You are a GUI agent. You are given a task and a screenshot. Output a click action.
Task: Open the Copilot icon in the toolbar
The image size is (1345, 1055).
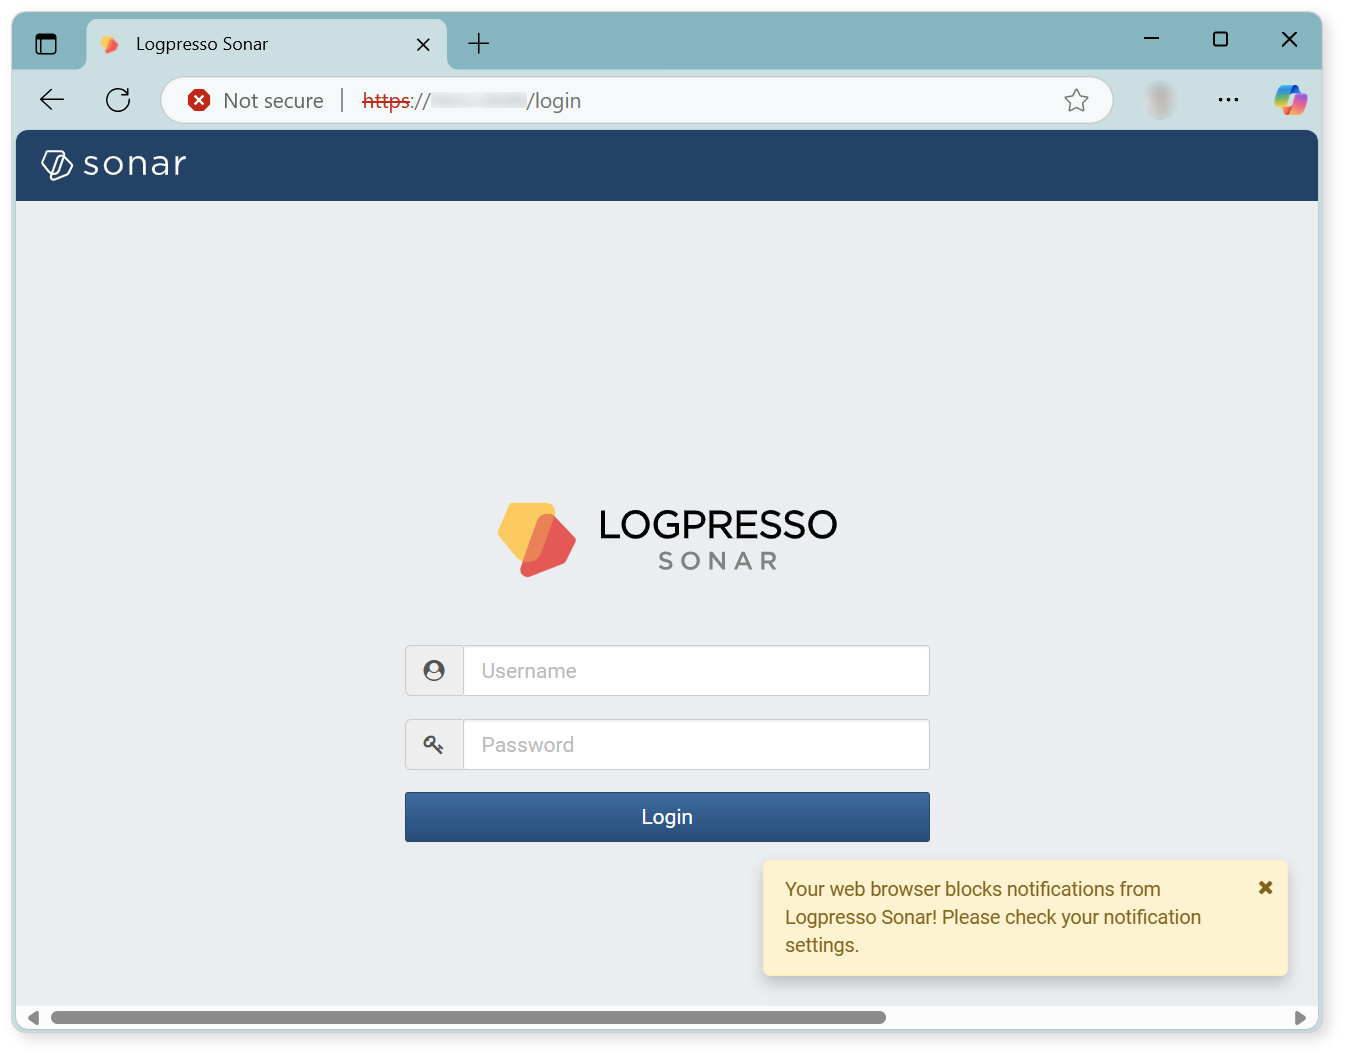coord(1290,100)
